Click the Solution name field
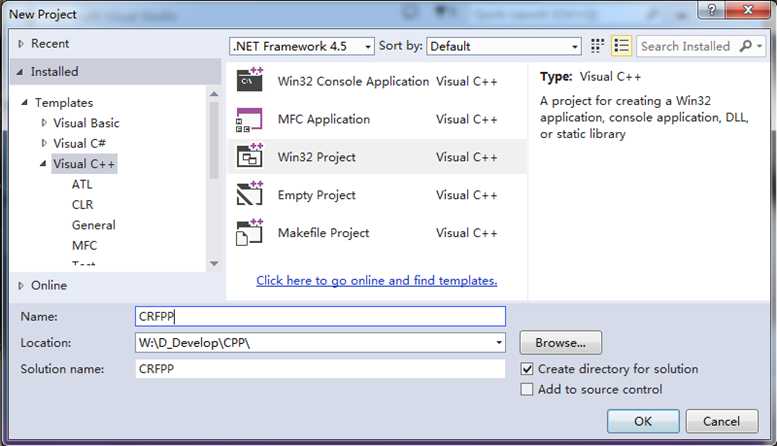Viewport: 777px width, 446px height. coord(320,369)
